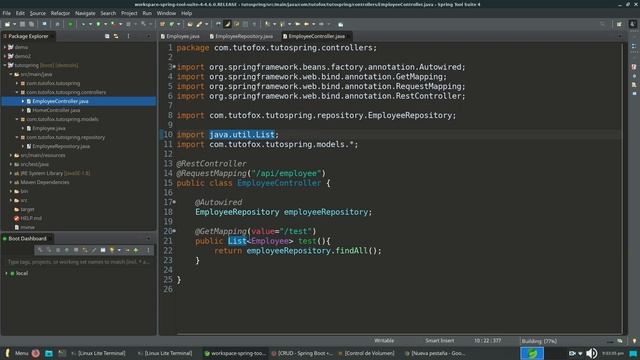Open the Source menu
Screen dimensions: 640x360
pyautogui.click(x=38, y=13)
